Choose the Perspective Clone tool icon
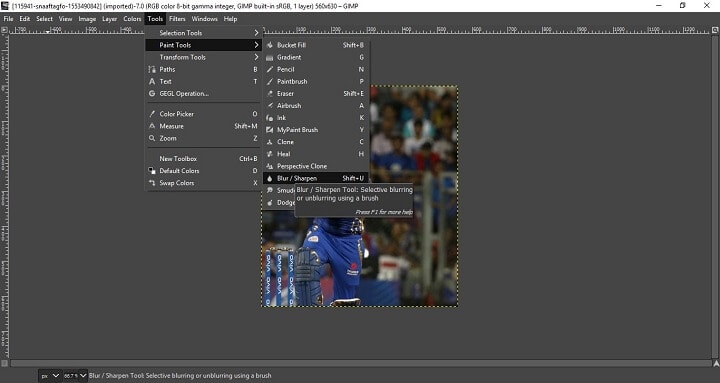This screenshot has height=383, width=720. pos(270,166)
